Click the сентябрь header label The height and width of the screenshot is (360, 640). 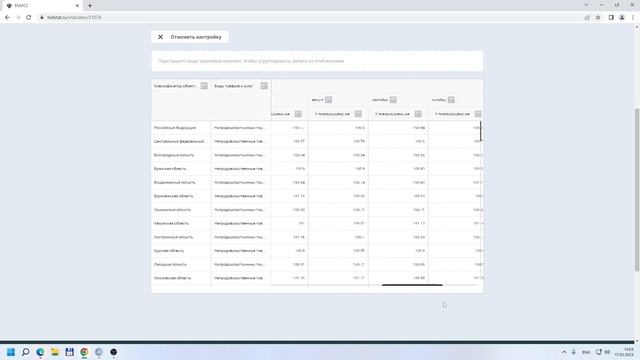click(x=380, y=100)
